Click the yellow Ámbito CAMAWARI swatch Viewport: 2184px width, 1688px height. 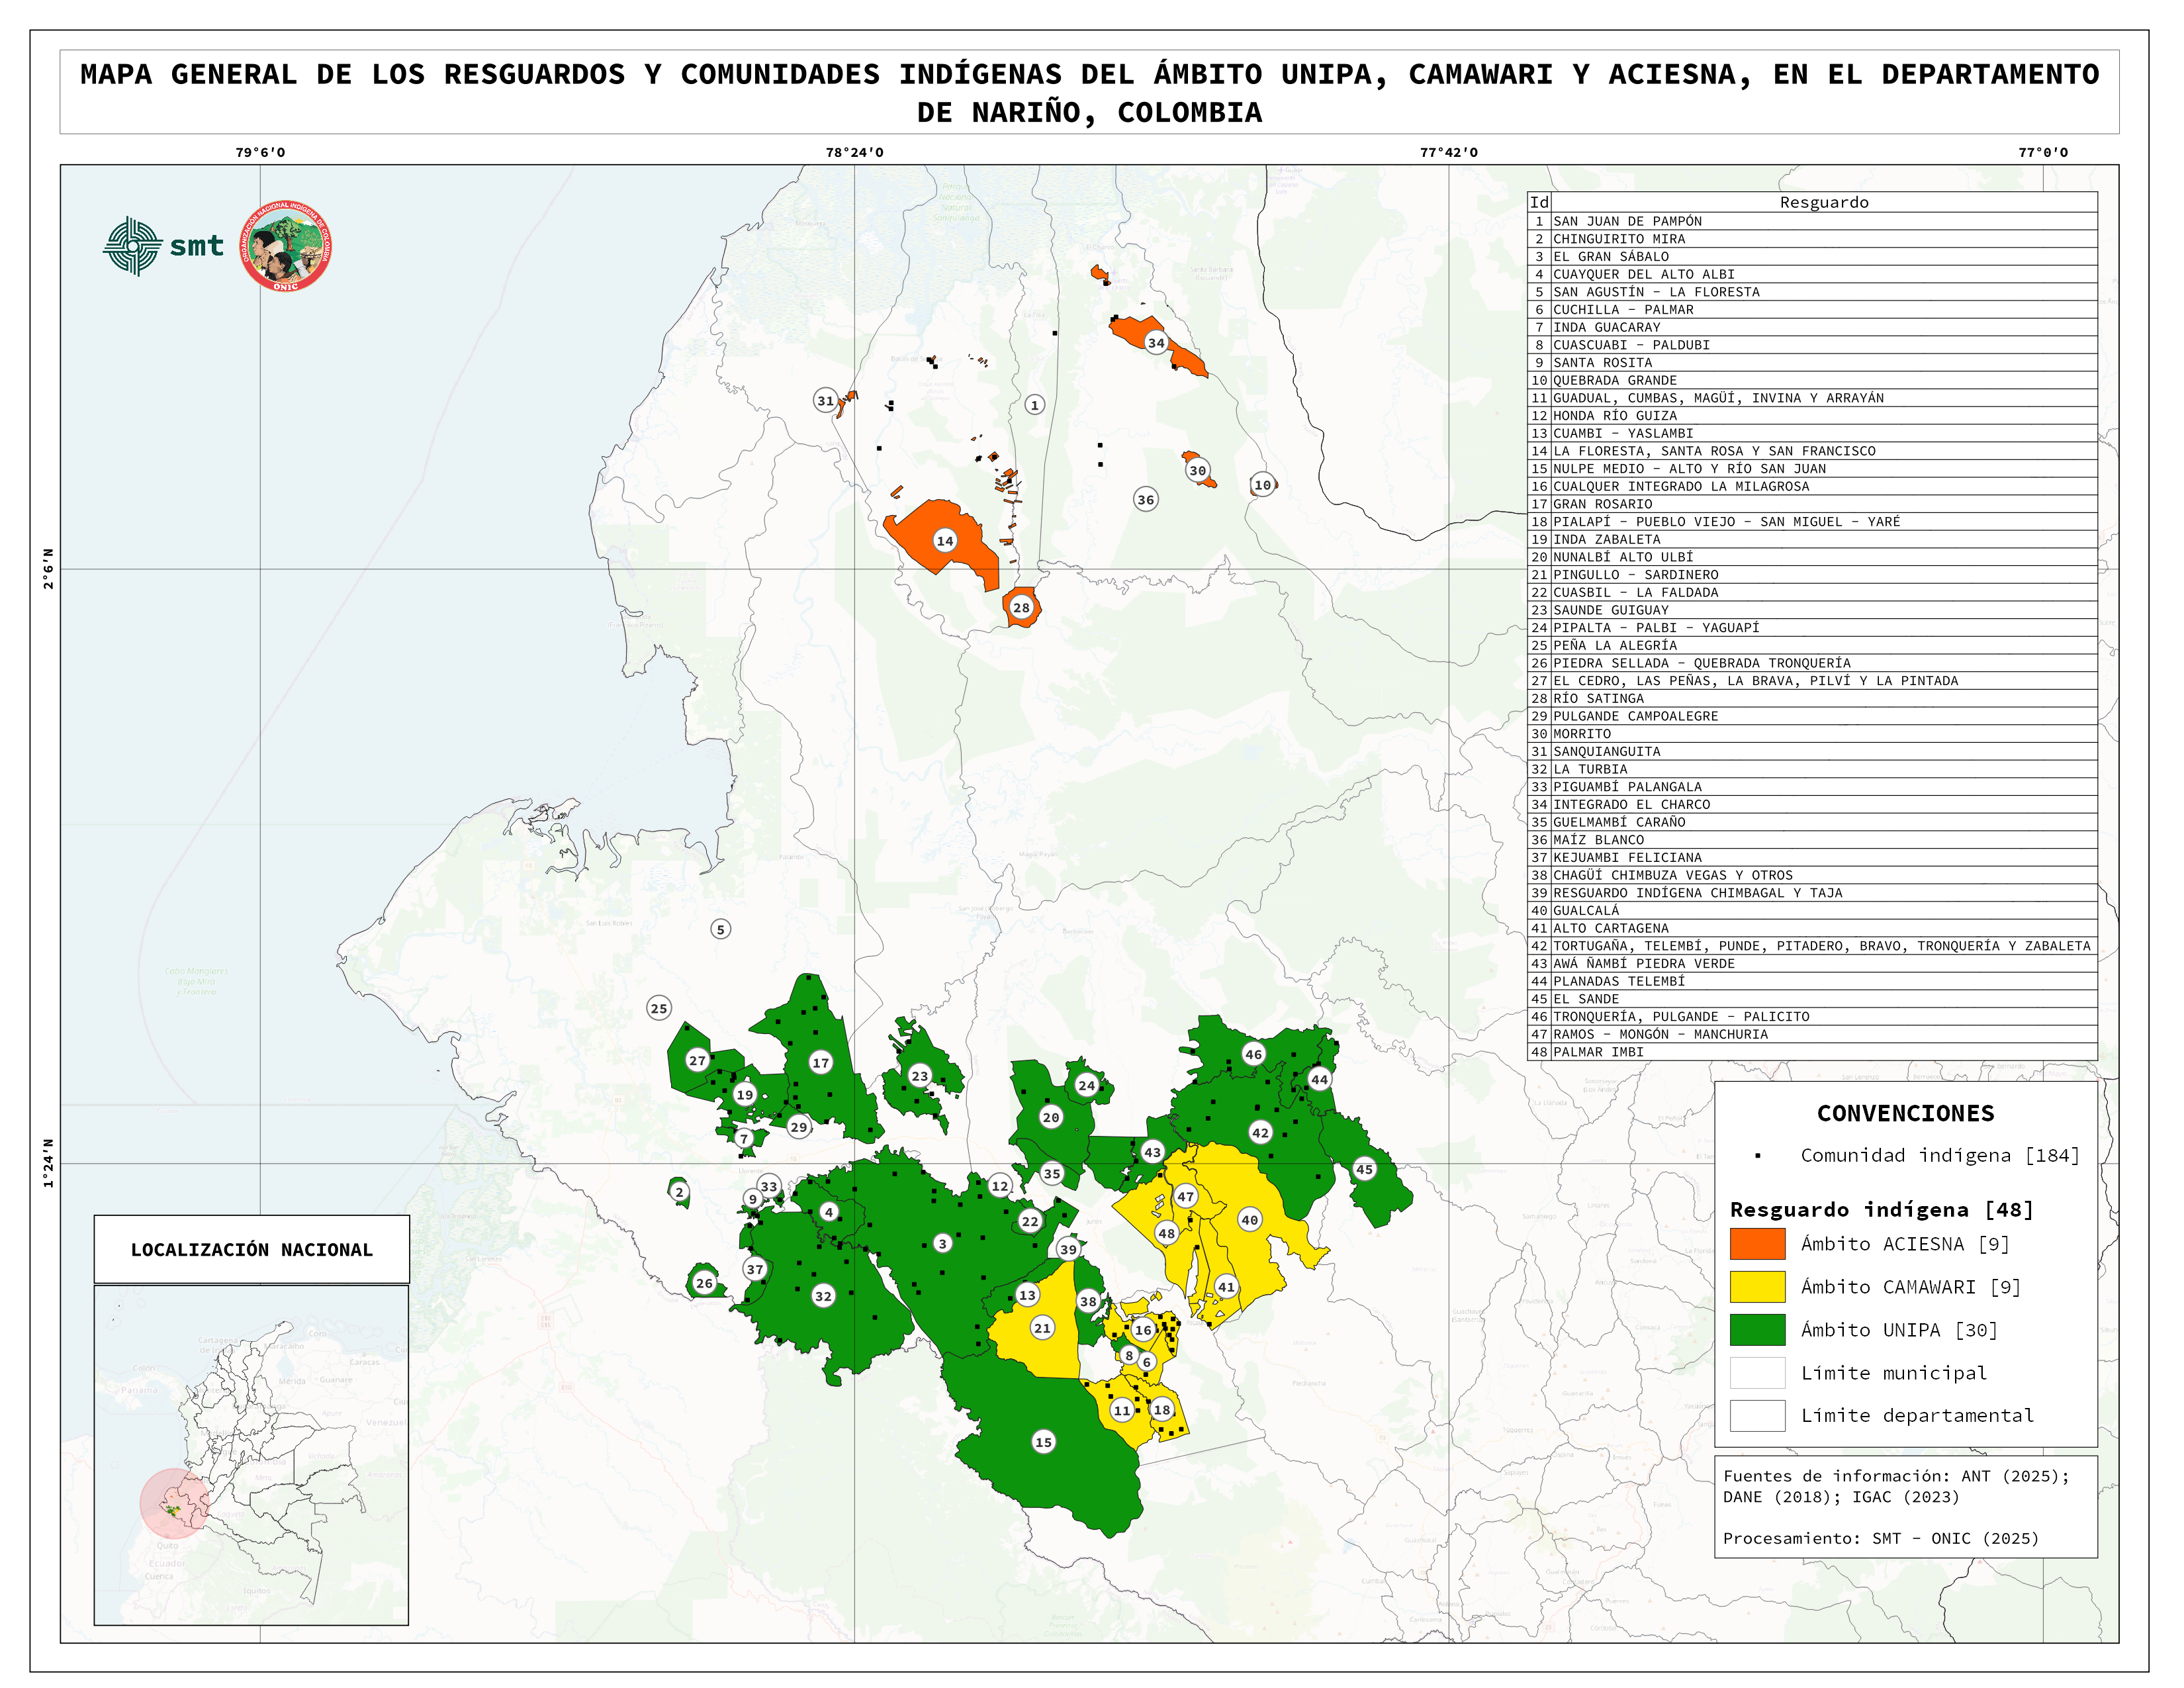coord(1757,1287)
